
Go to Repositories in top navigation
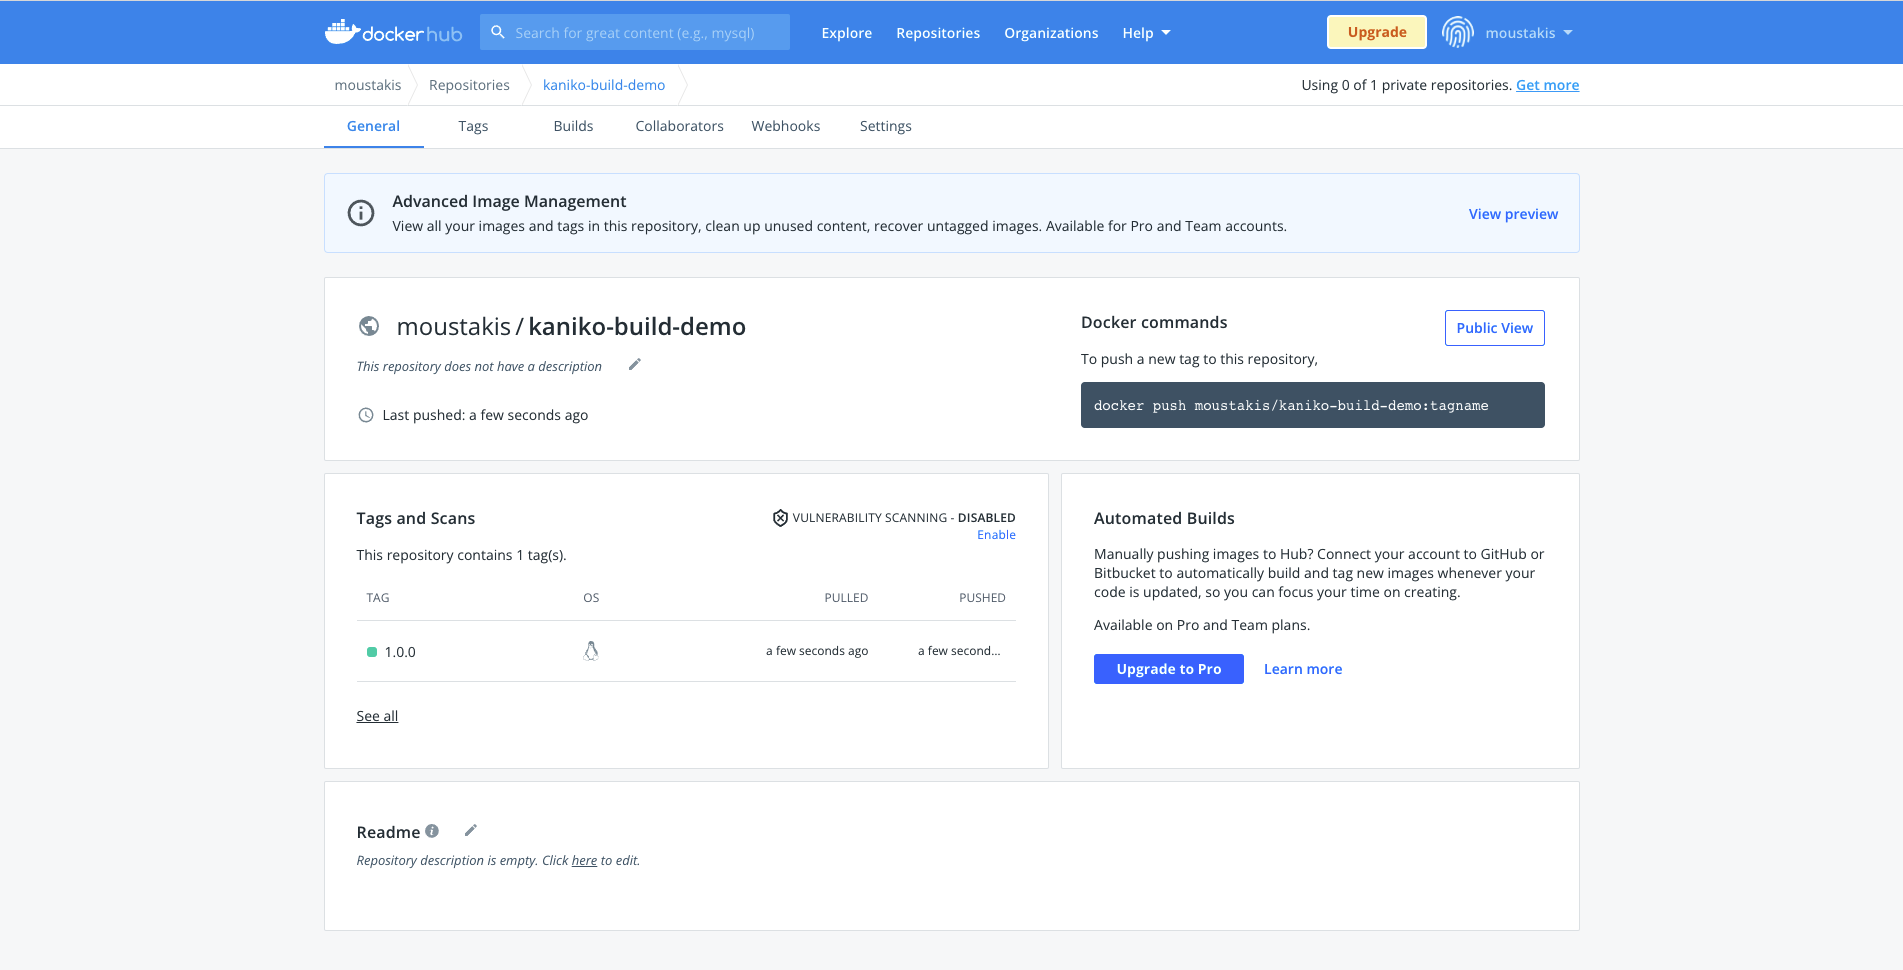938,33
